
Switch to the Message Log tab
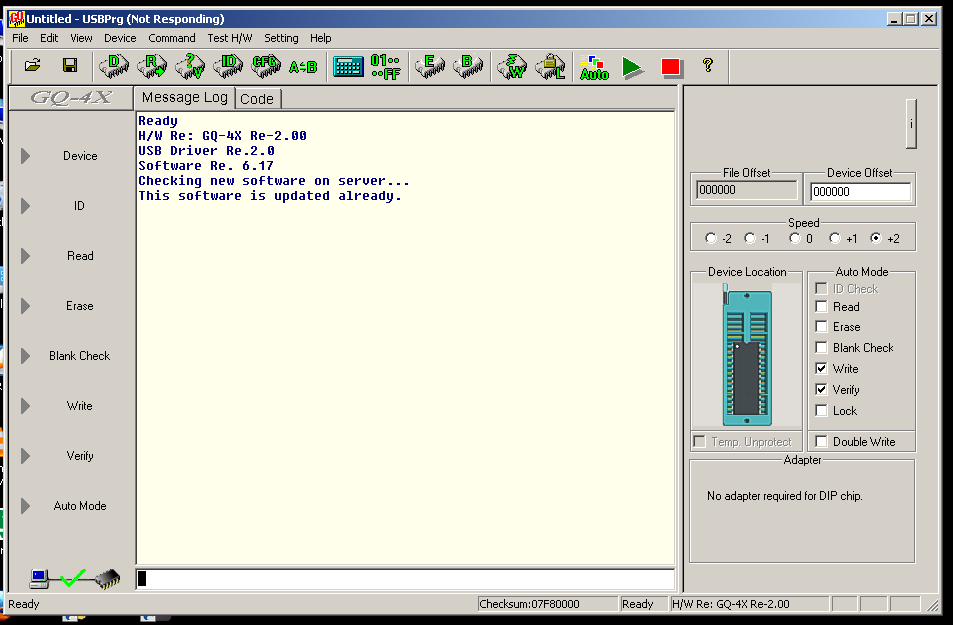(185, 97)
